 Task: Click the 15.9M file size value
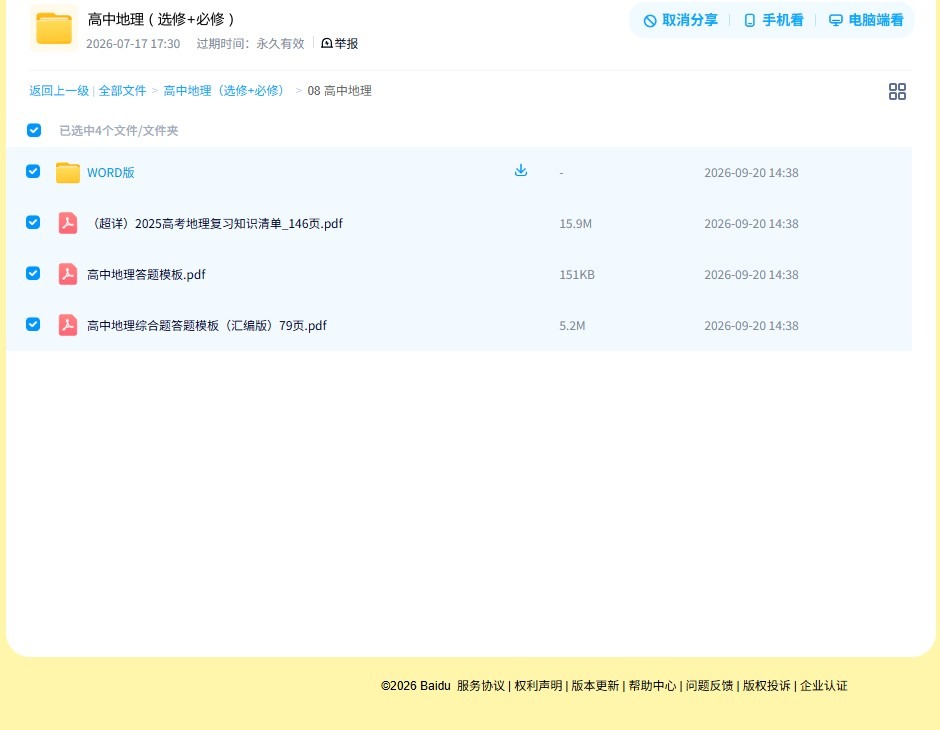click(x=576, y=224)
